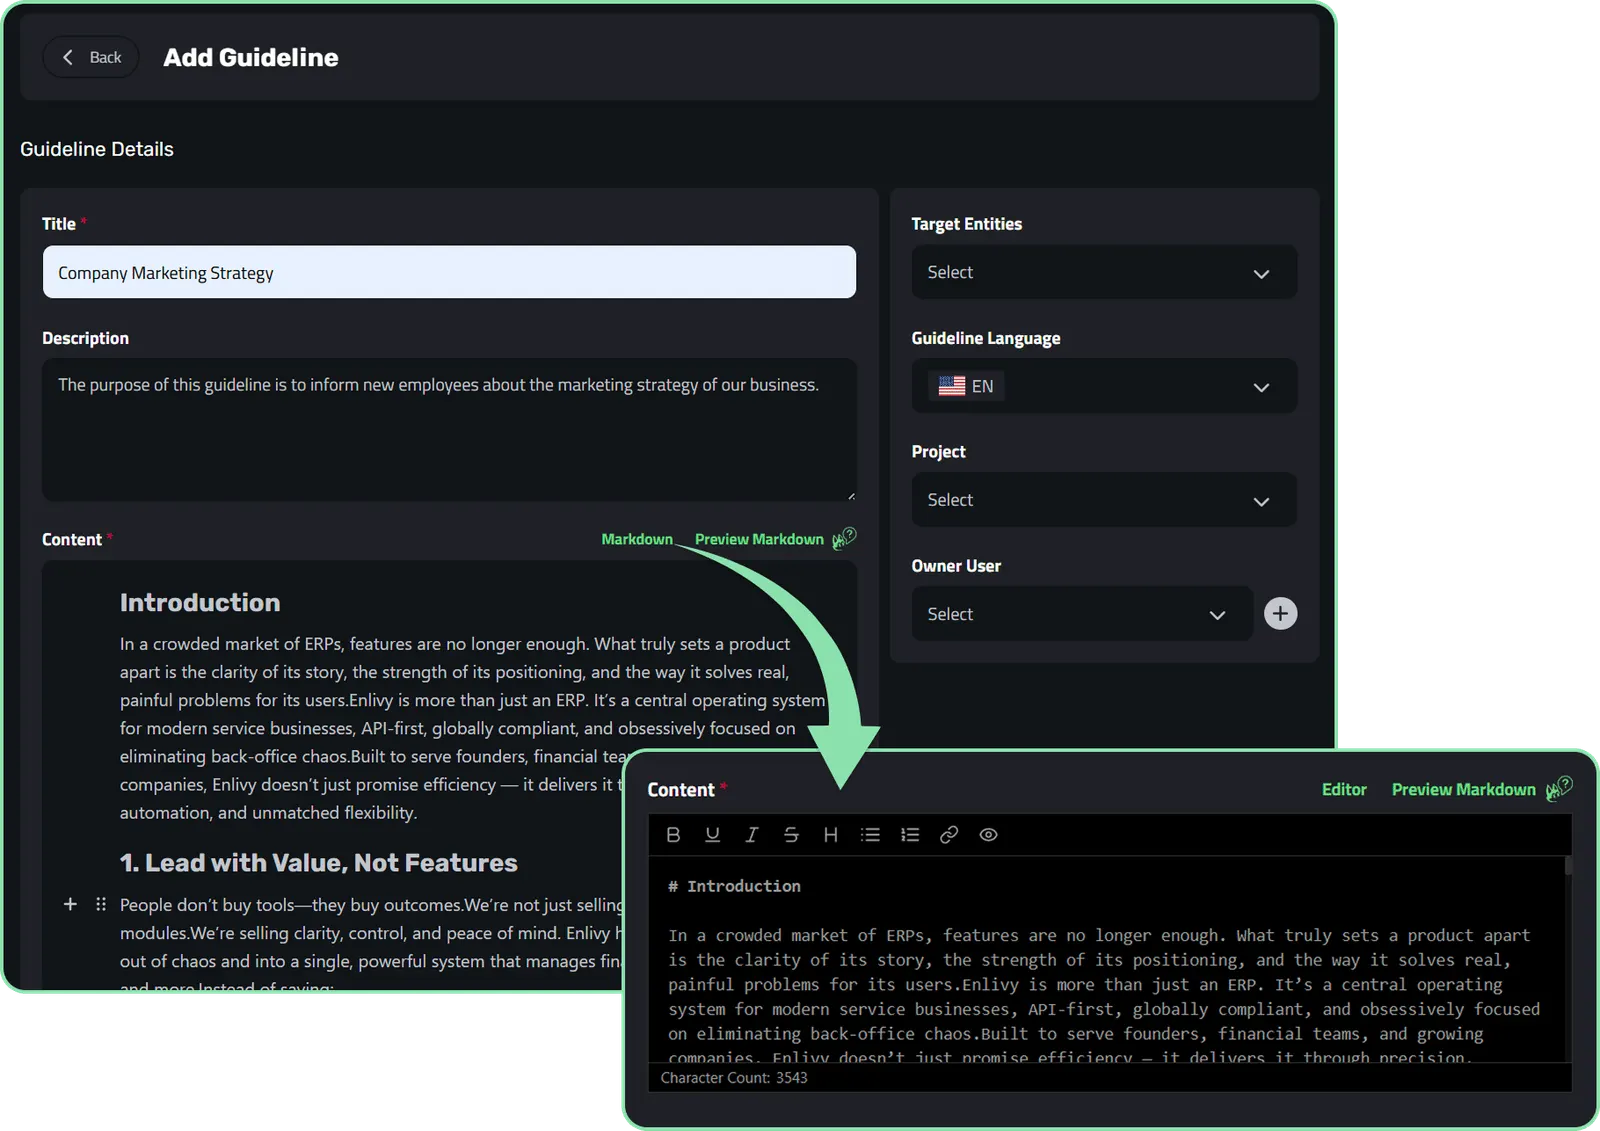Toggle italic formatting in markdown toolbar
The image size is (1600, 1131).
pos(751,834)
